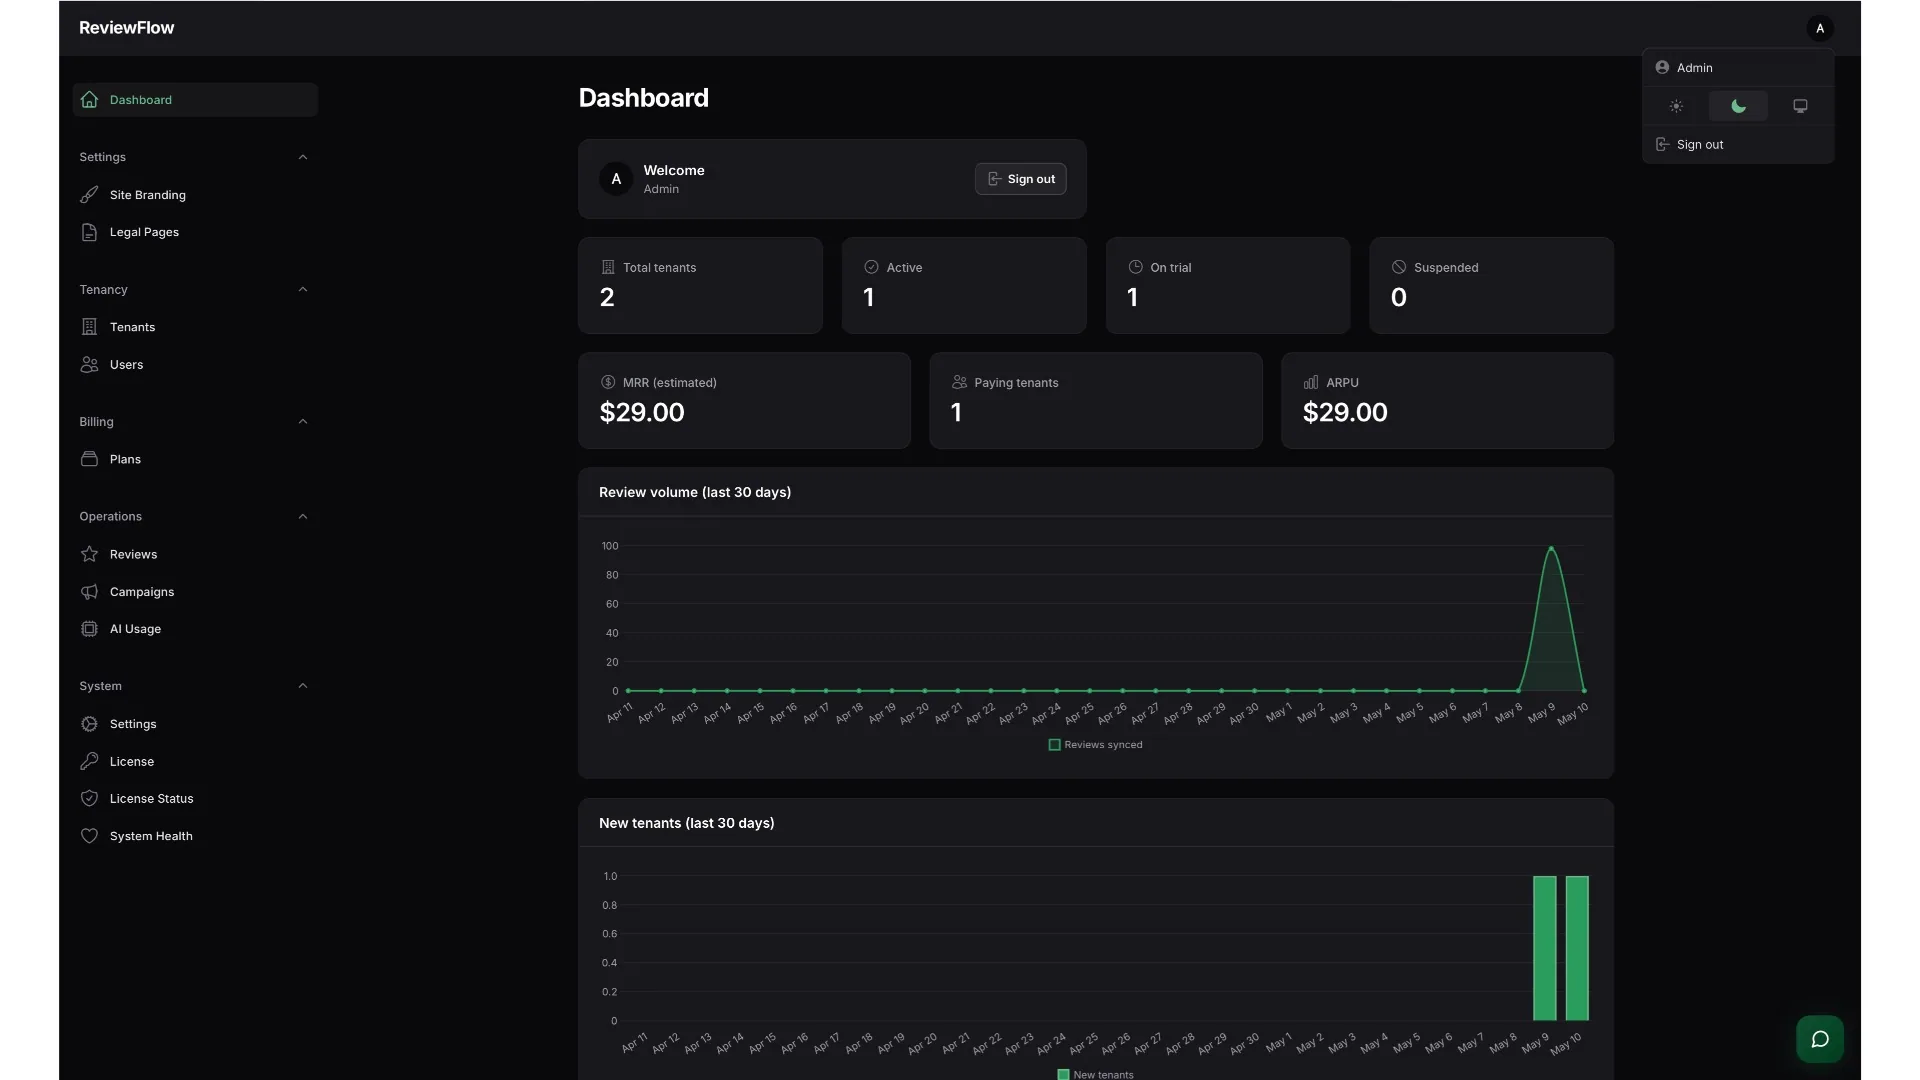Click the Site Branding brush icon

(x=89, y=195)
